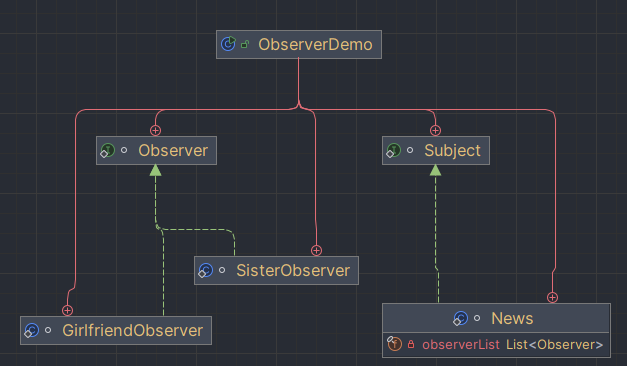Click plus marker above SisterObserver node
Screen dimensions: 627x366
[316, 250]
